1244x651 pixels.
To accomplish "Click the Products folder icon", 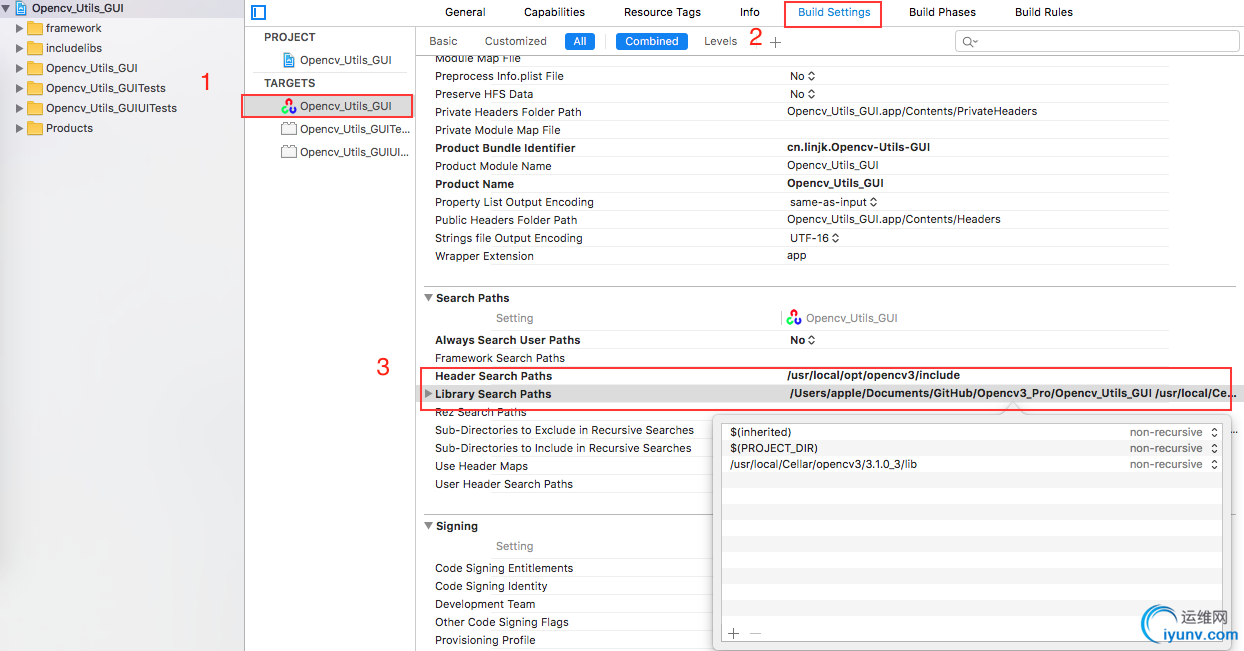I will pos(35,128).
